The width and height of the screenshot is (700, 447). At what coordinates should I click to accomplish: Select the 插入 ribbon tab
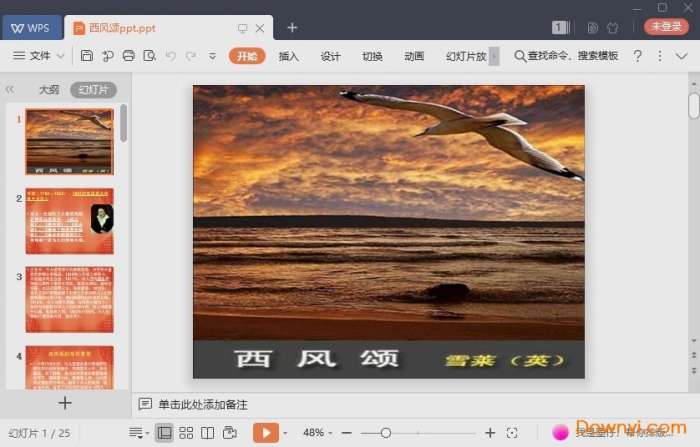[x=288, y=56]
